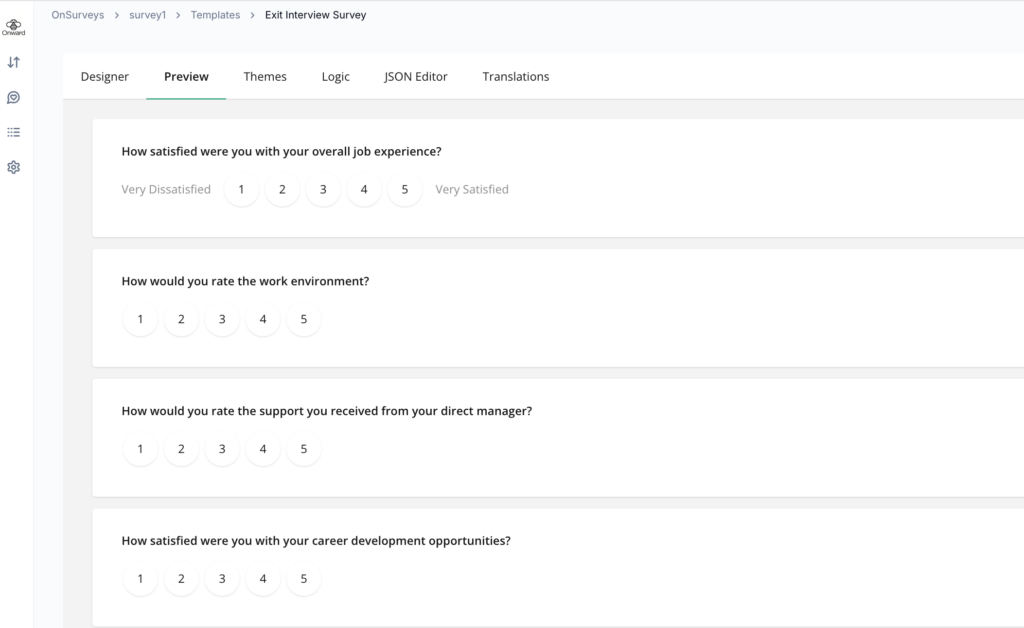
Task: Open the heart chat bubble sidebar icon
Action: [14, 97]
